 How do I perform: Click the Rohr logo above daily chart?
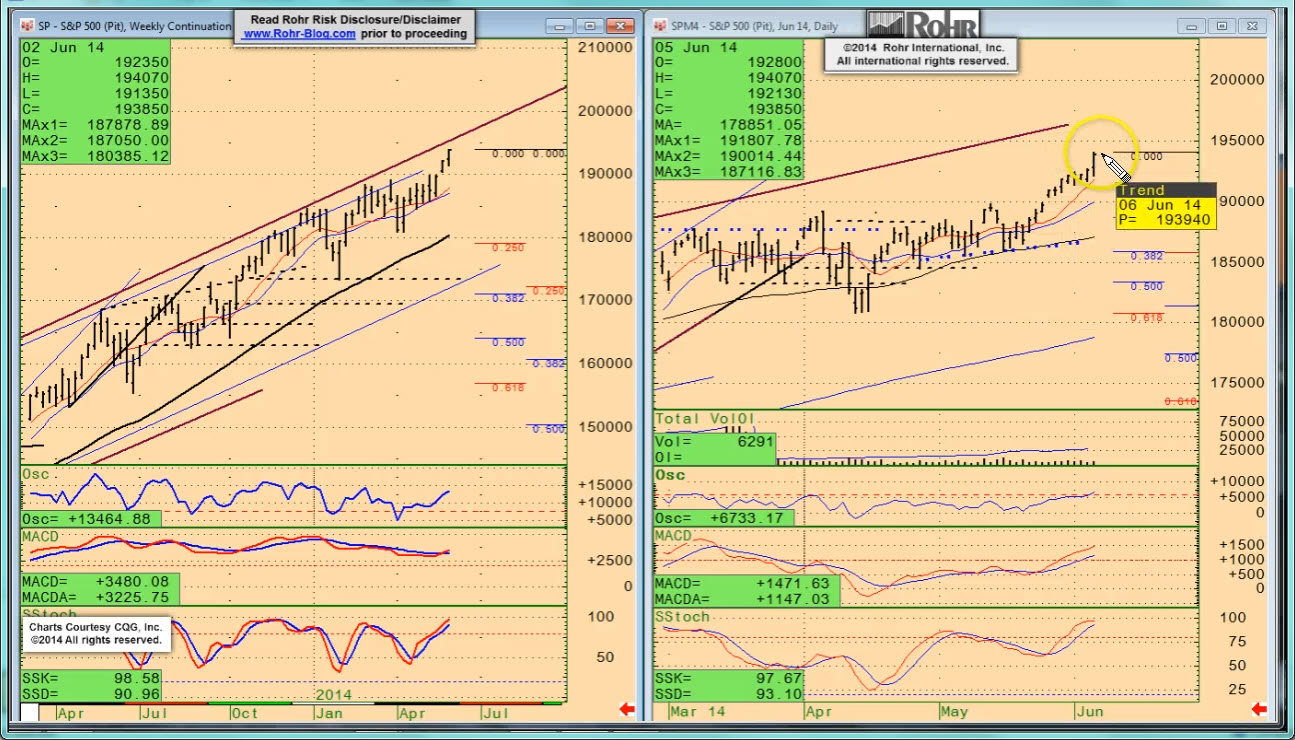[x=922, y=25]
